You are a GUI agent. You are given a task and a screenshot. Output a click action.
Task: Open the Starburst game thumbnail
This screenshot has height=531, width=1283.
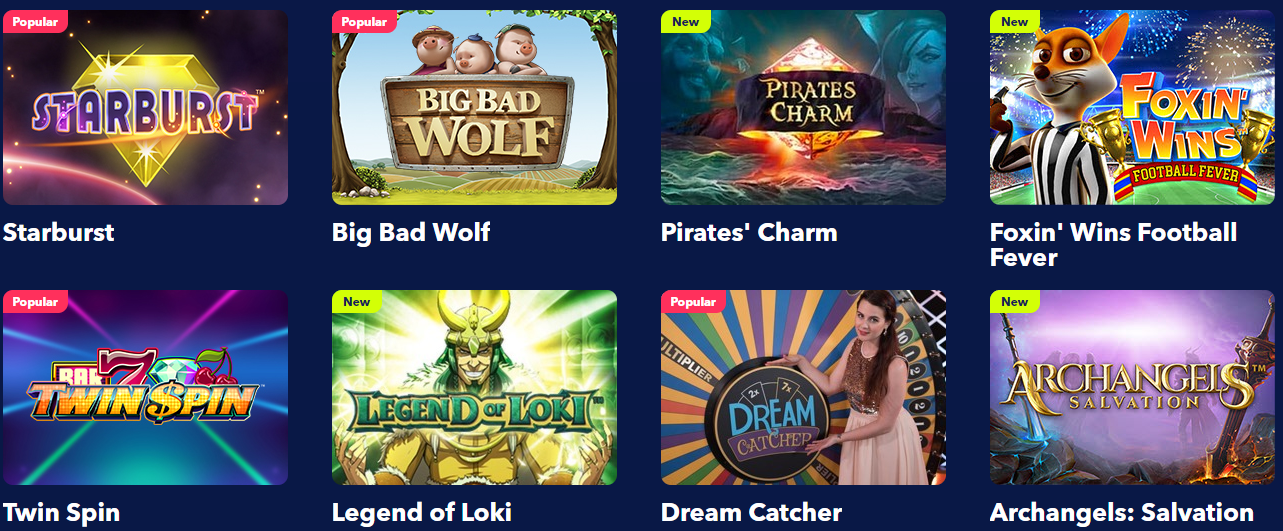click(145, 107)
